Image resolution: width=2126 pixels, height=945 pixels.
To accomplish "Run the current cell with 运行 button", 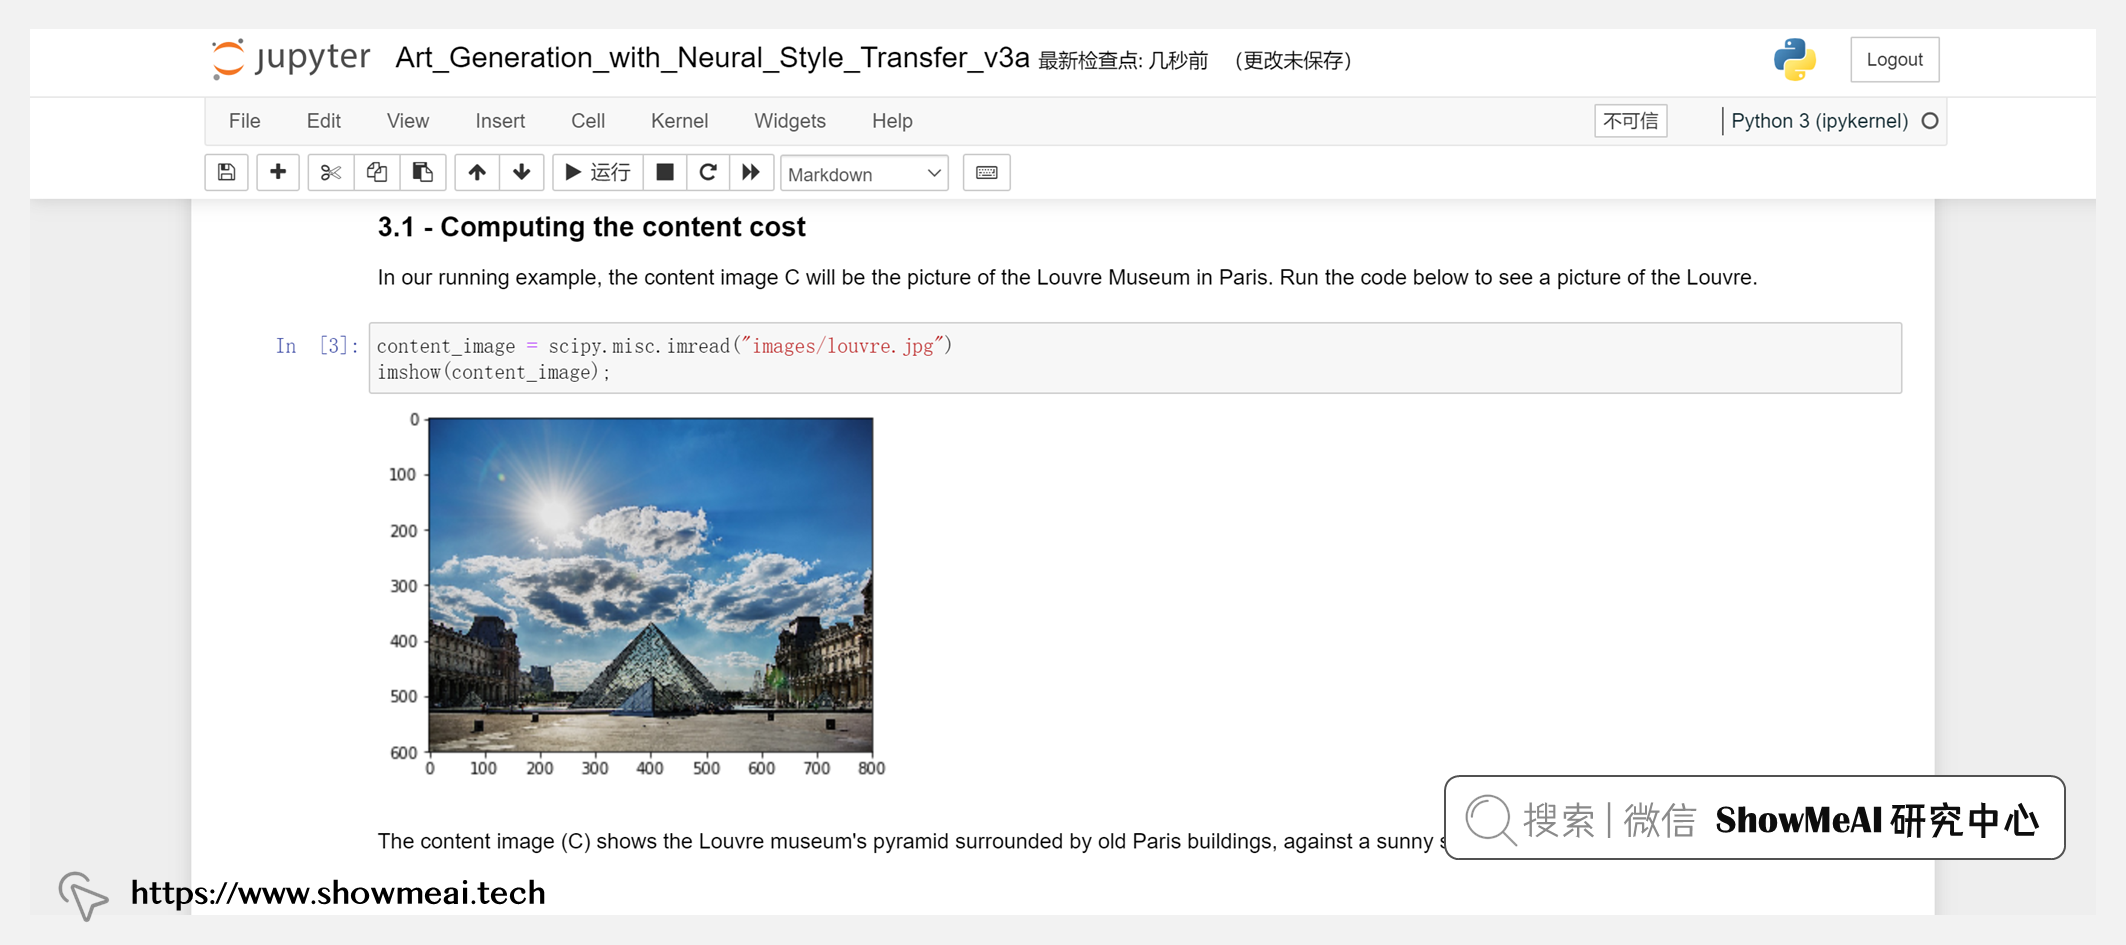I will coord(598,173).
